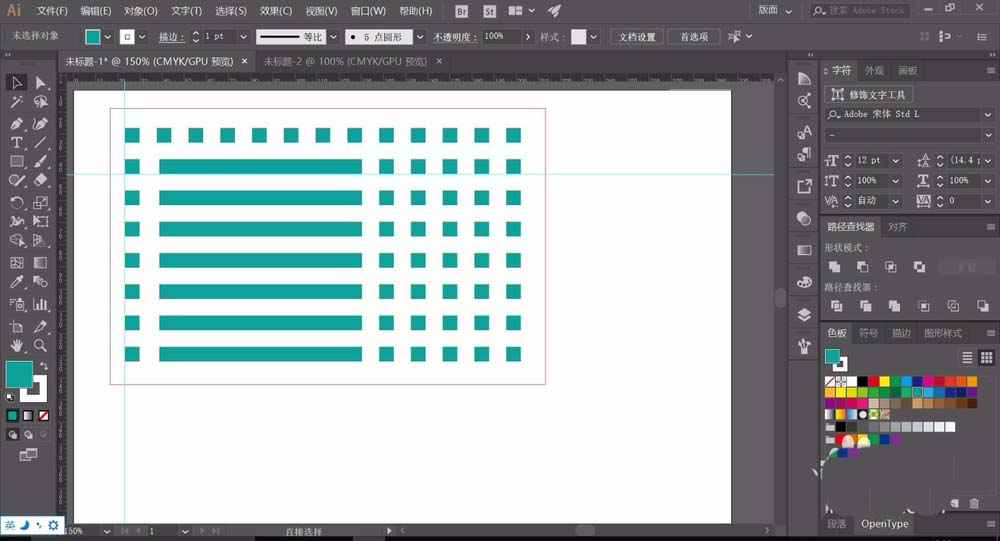The width and height of the screenshot is (1000, 541).
Task: Reset default fill and stroke
Action: (x=10, y=397)
